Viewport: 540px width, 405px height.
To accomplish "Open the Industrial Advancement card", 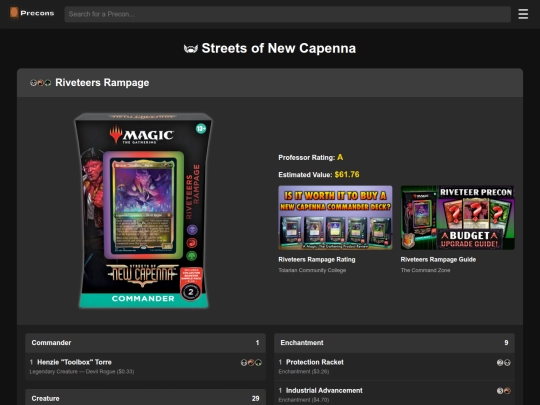I will click(324, 390).
